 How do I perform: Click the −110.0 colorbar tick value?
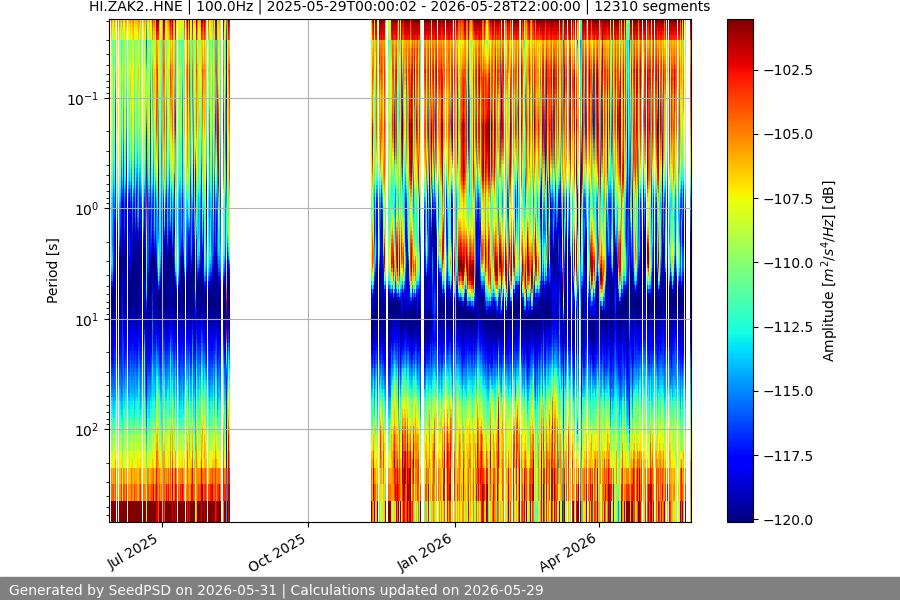(x=789, y=263)
